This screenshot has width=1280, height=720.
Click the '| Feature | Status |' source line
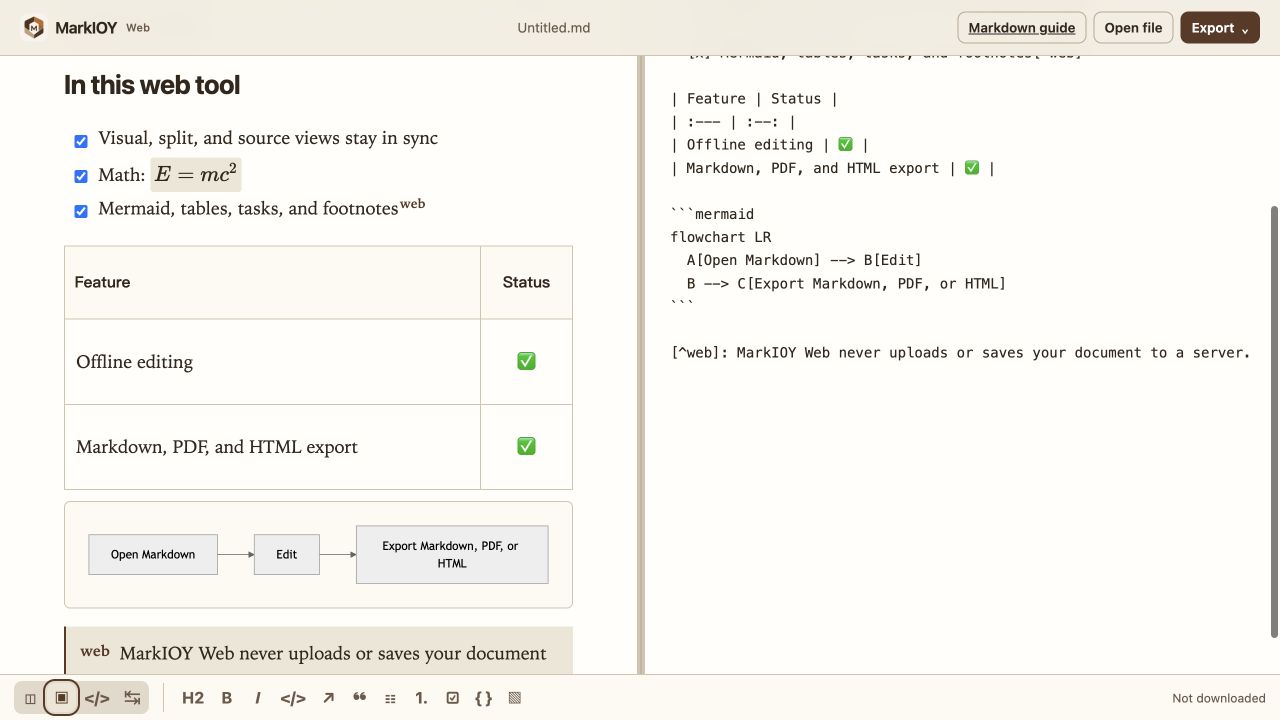coord(754,98)
